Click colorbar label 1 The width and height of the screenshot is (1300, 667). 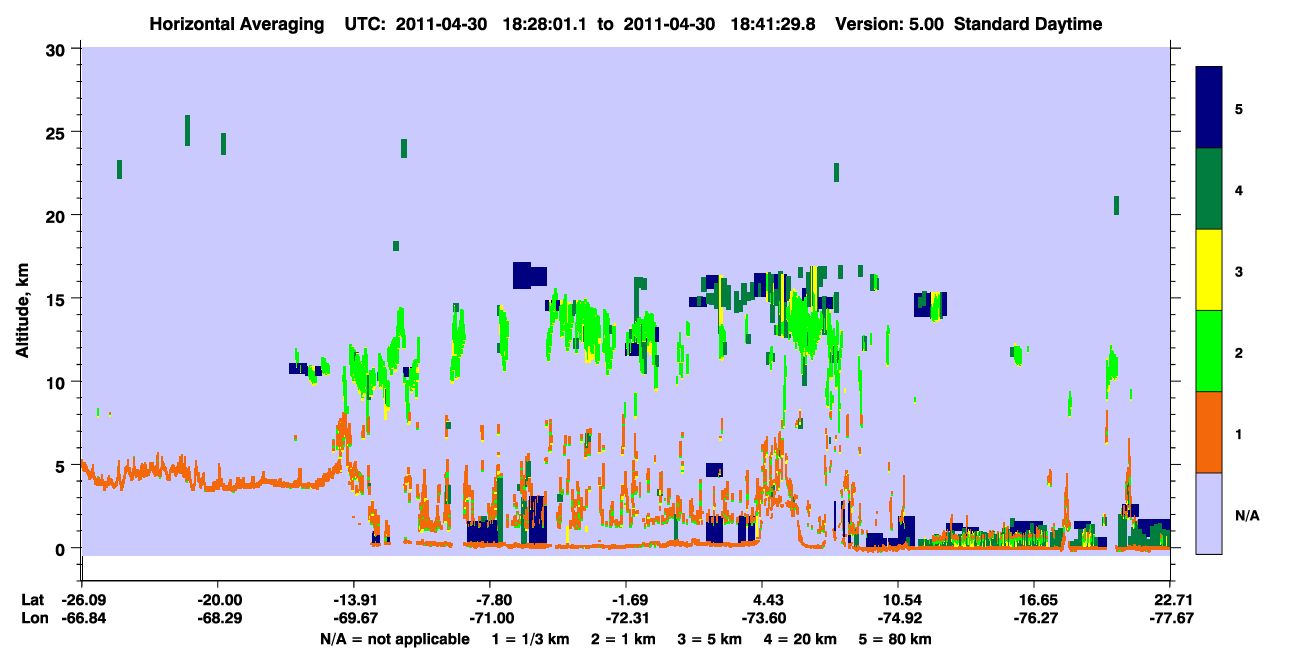click(1238, 433)
